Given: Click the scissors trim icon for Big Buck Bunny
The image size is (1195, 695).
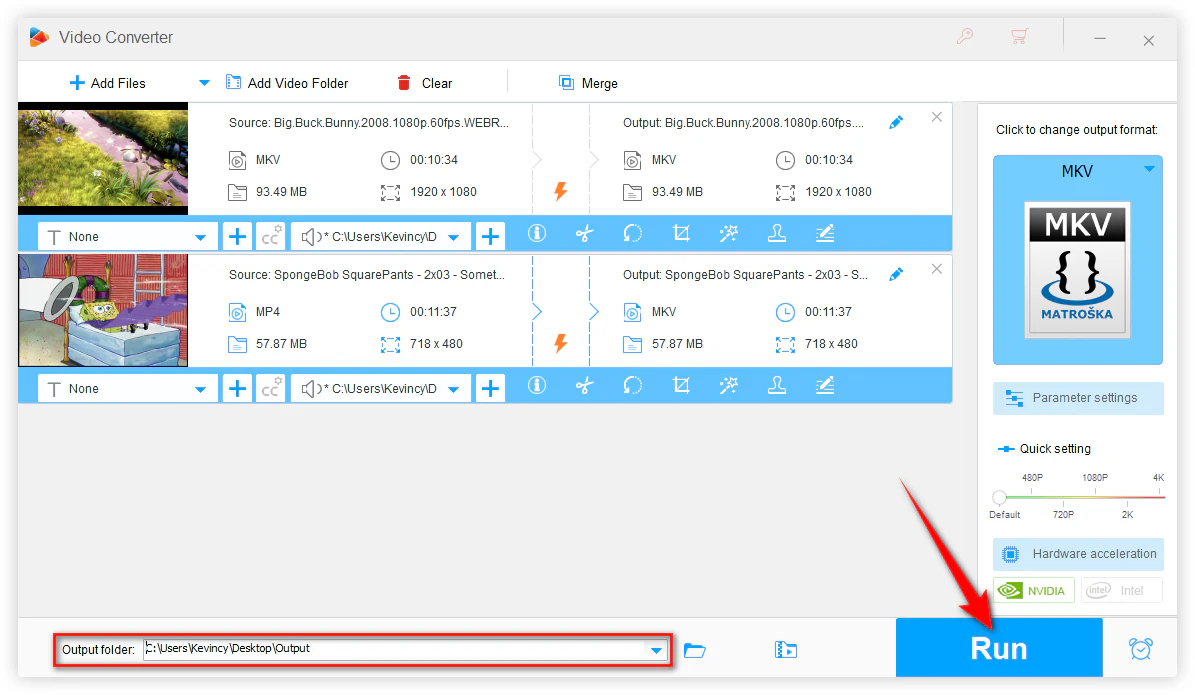Looking at the screenshot, I should coord(585,234).
